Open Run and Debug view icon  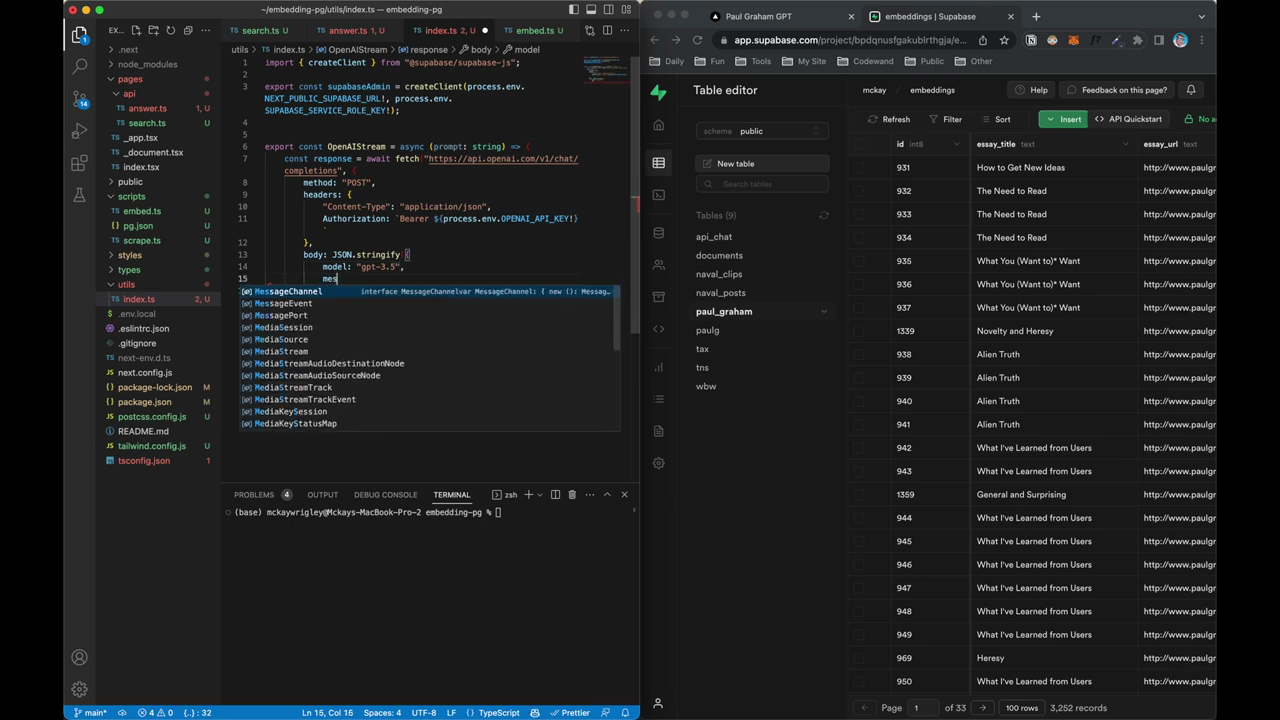(79, 131)
